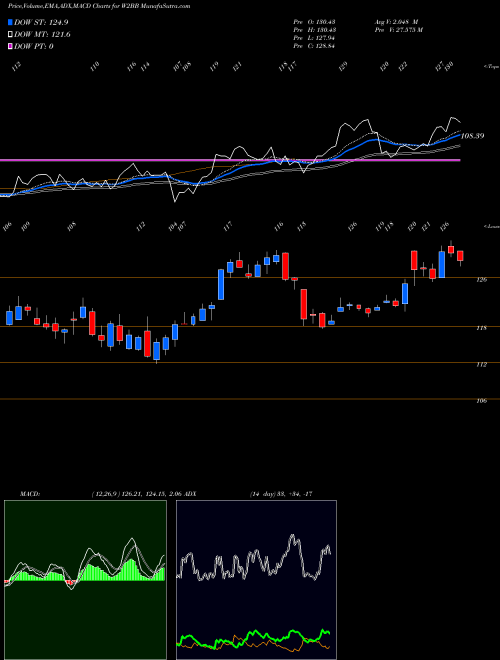Click the blue DOW ST legend swatch
Image resolution: width=500 pixels, height=660 pixels.
point(10,23)
